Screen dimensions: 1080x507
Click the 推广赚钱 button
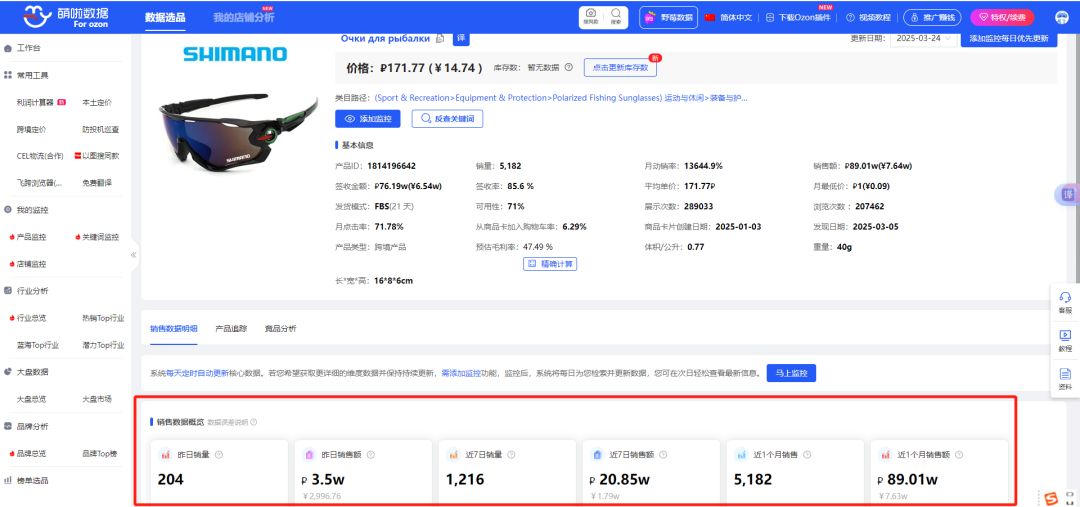(931, 17)
